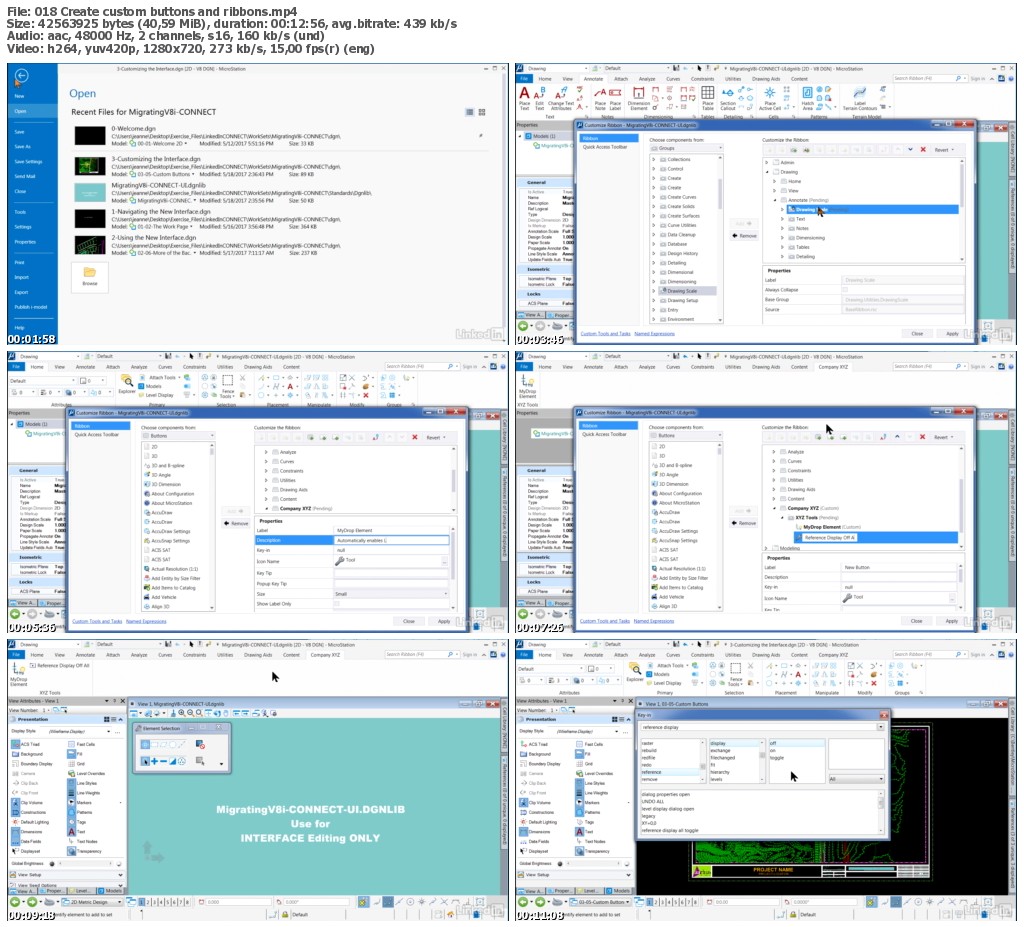Open Display Style dropdown in 00:09:18 View Attributes

(x=75, y=731)
